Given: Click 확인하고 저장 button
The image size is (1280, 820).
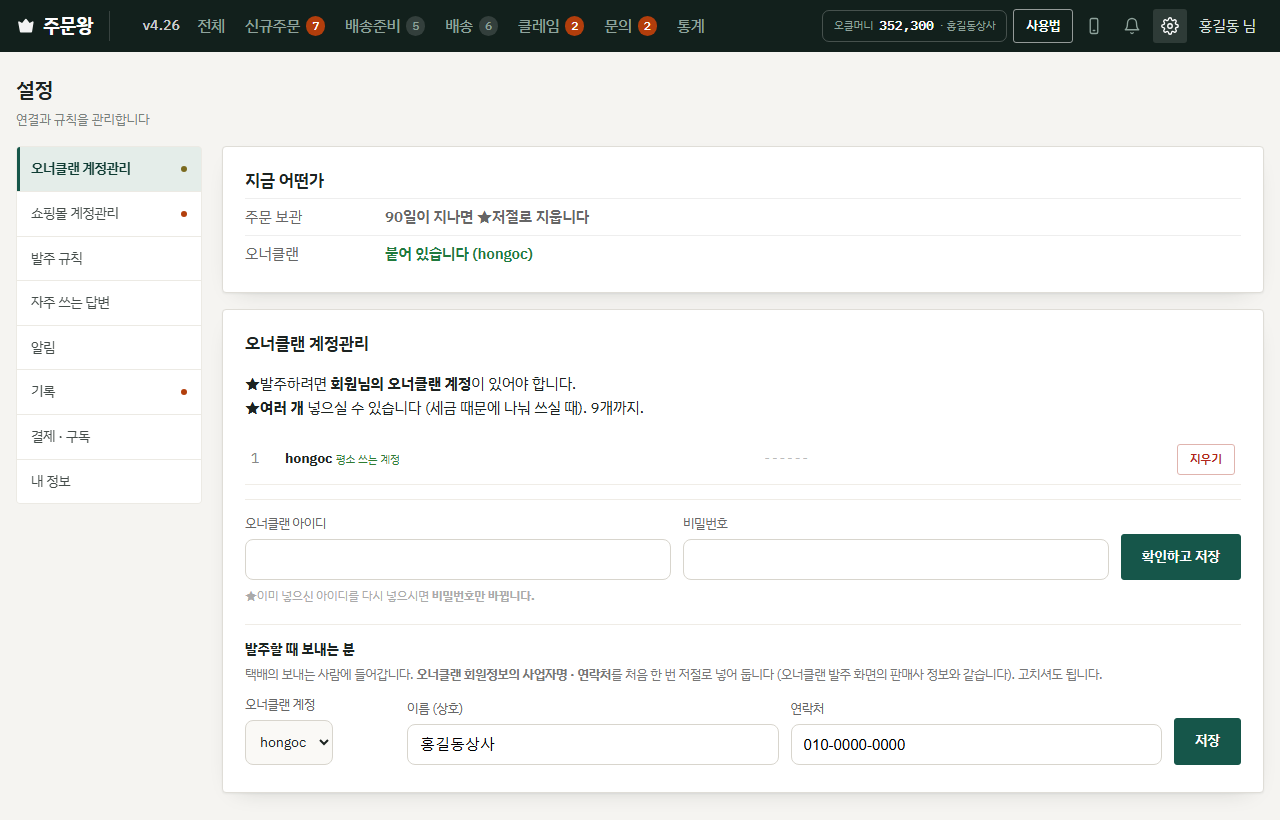Looking at the screenshot, I should (x=1181, y=557).
